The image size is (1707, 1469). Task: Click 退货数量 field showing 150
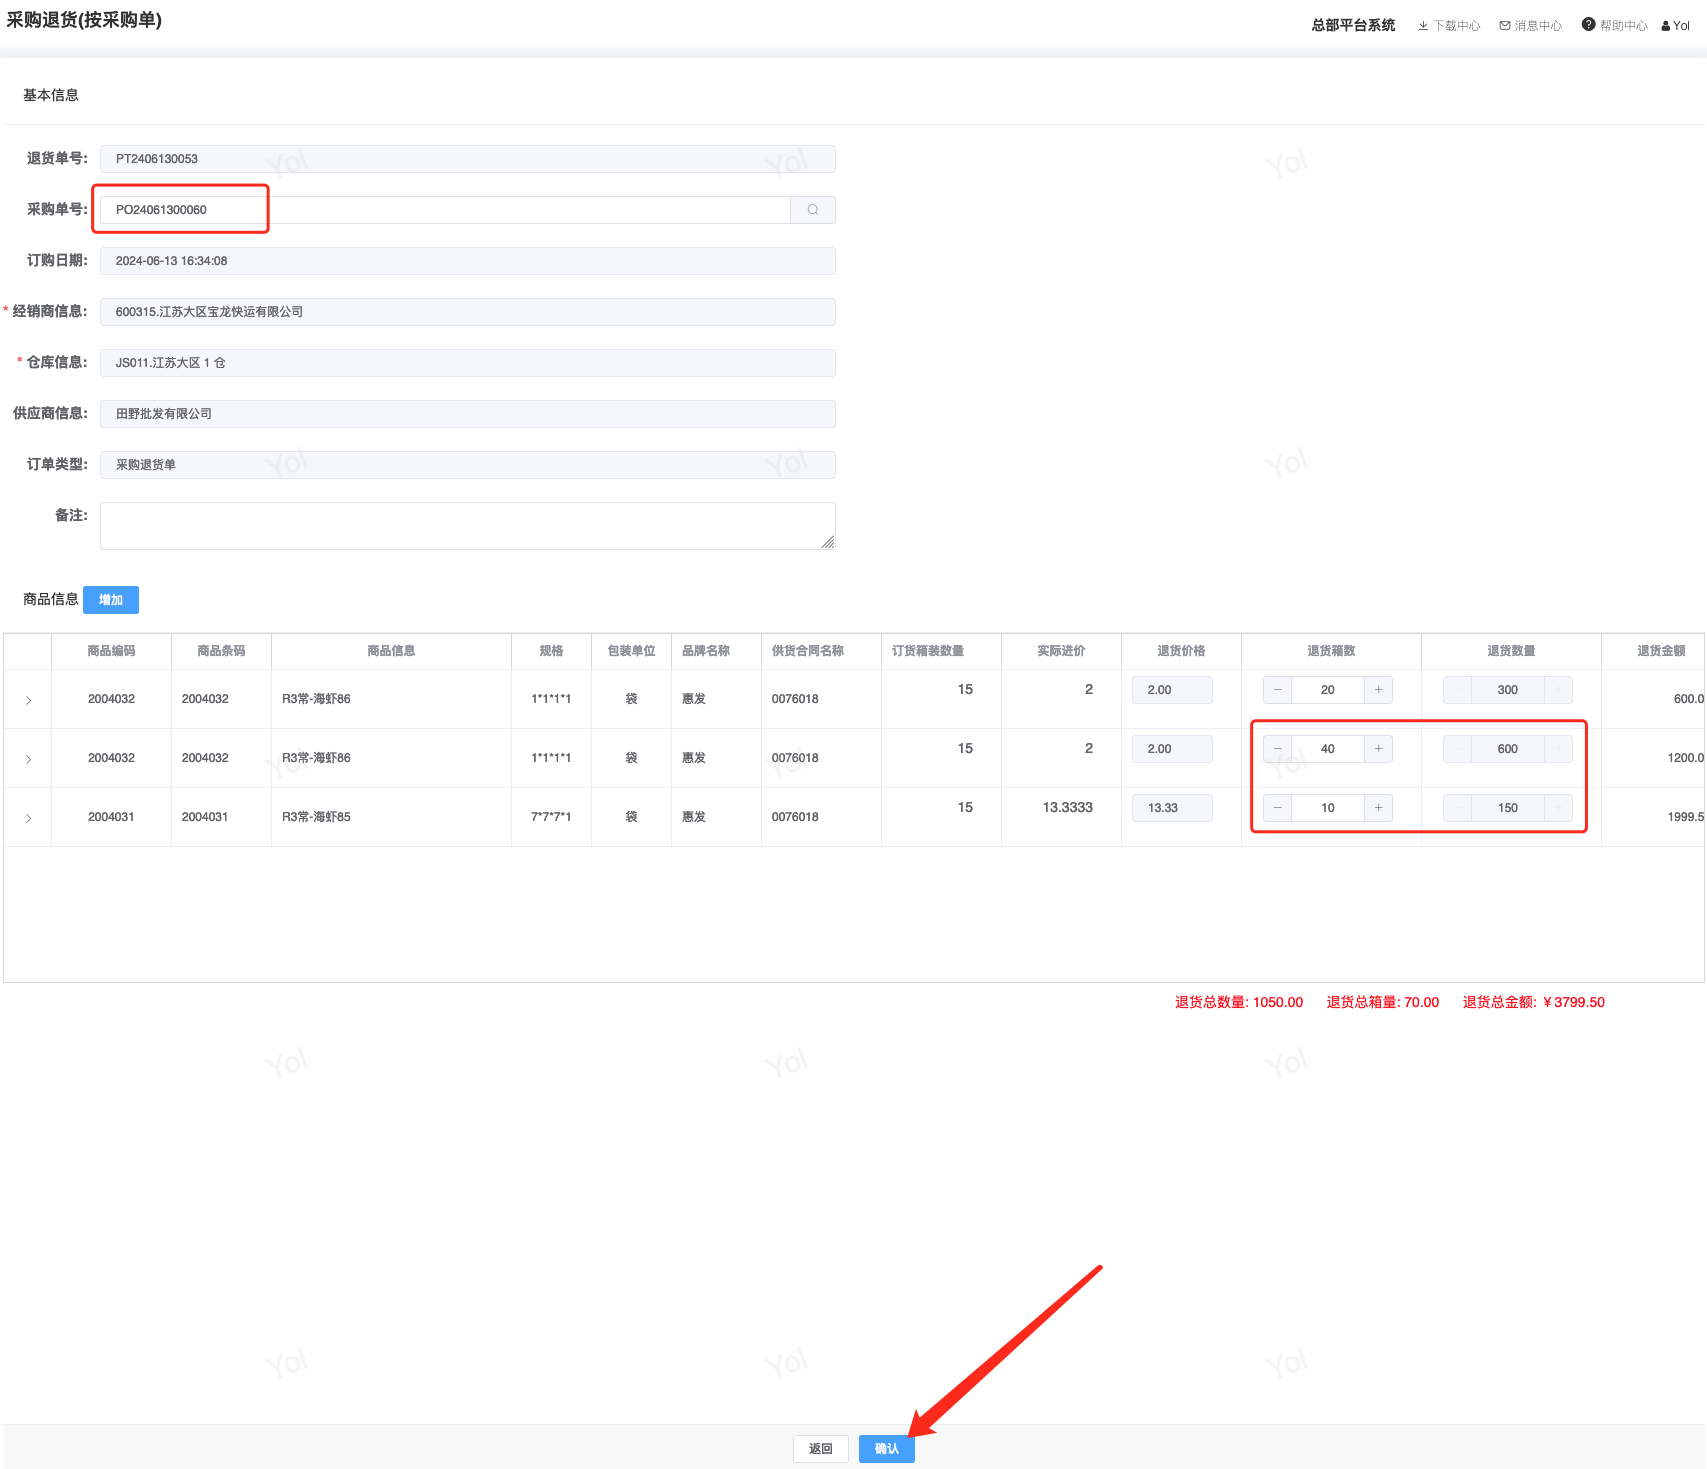(1508, 808)
